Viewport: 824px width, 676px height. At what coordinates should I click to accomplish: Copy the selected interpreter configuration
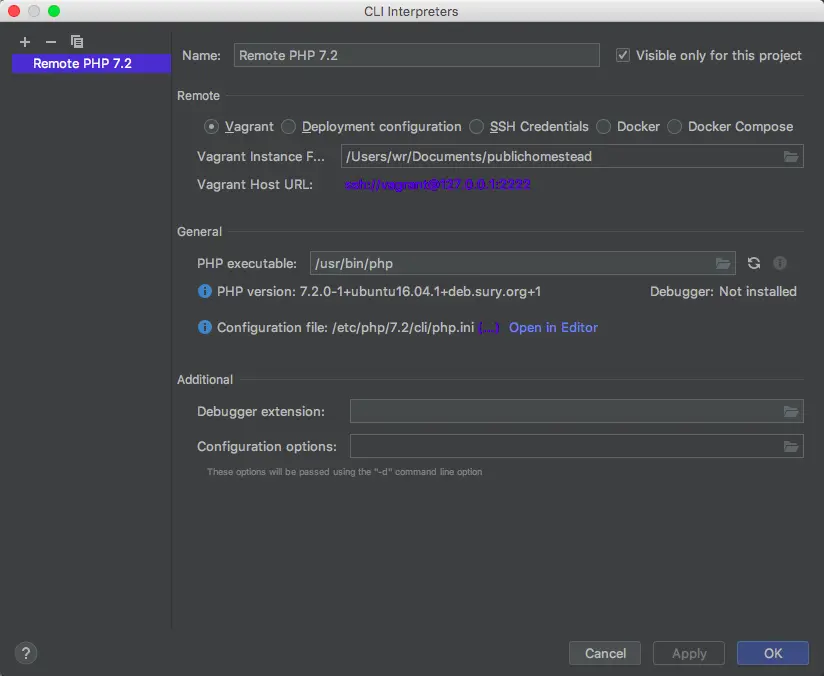(77, 42)
